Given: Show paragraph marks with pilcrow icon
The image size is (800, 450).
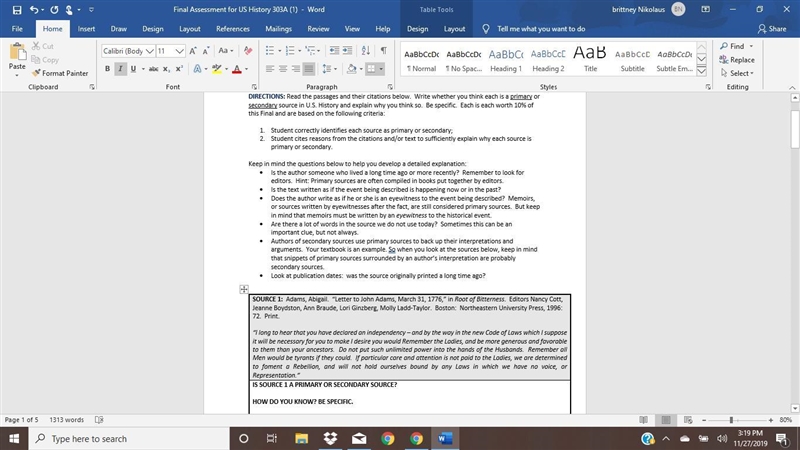Looking at the screenshot, I should click(384, 50).
